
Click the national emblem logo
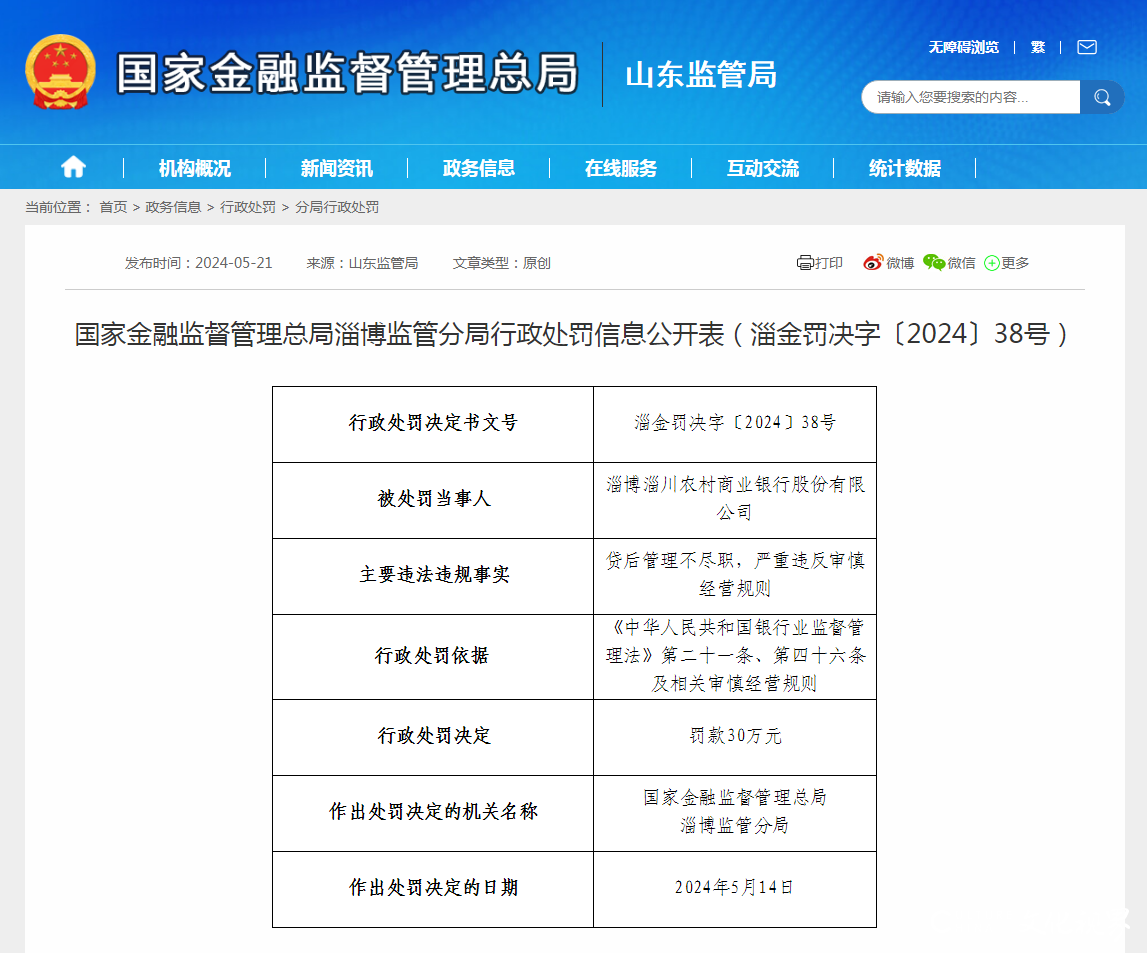[x=60, y=72]
